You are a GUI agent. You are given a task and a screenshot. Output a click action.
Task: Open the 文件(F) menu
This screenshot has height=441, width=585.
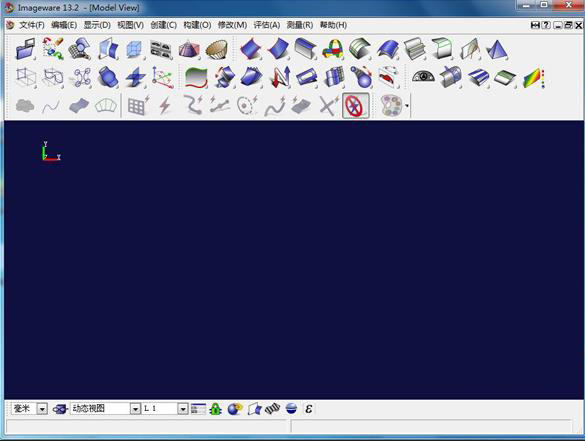[32, 25]
